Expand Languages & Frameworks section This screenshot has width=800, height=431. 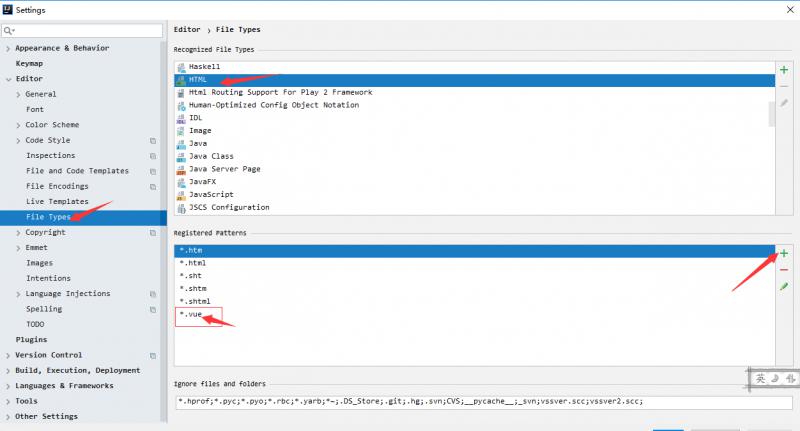8,386
